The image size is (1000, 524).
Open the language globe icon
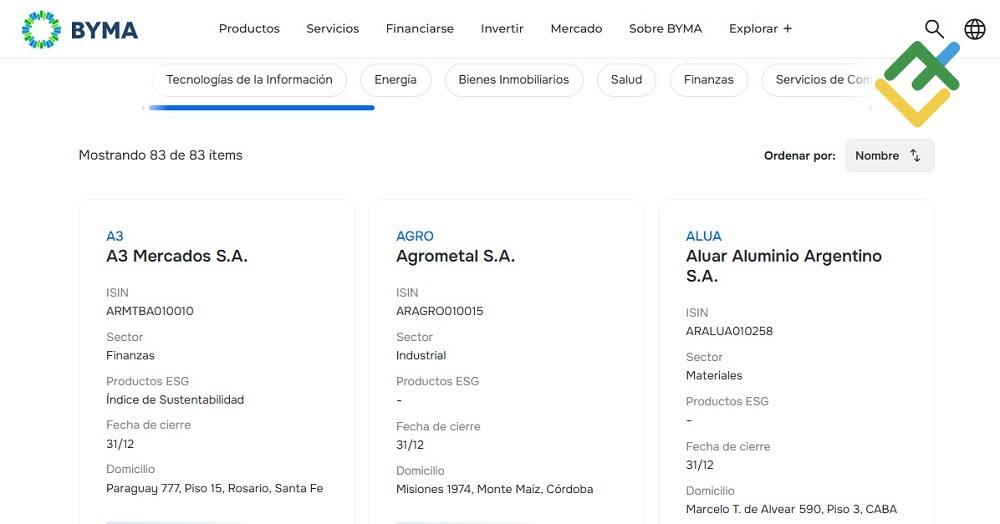click(974, 29)
